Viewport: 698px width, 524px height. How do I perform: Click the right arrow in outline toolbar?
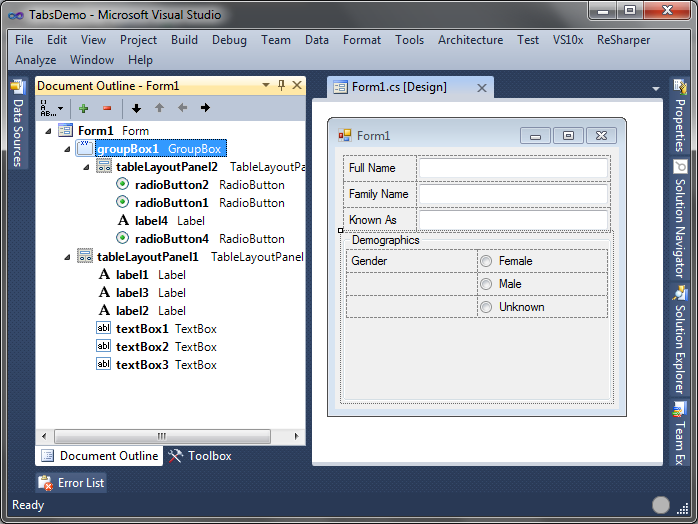(205, 108)
